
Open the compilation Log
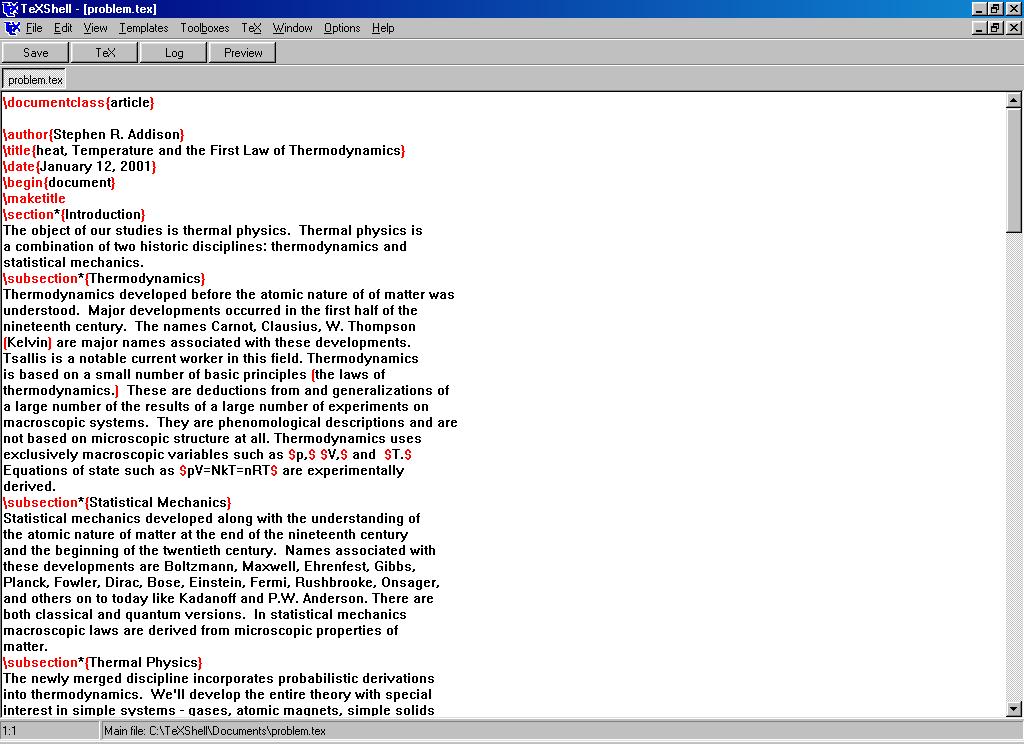[x=173, y=52]
